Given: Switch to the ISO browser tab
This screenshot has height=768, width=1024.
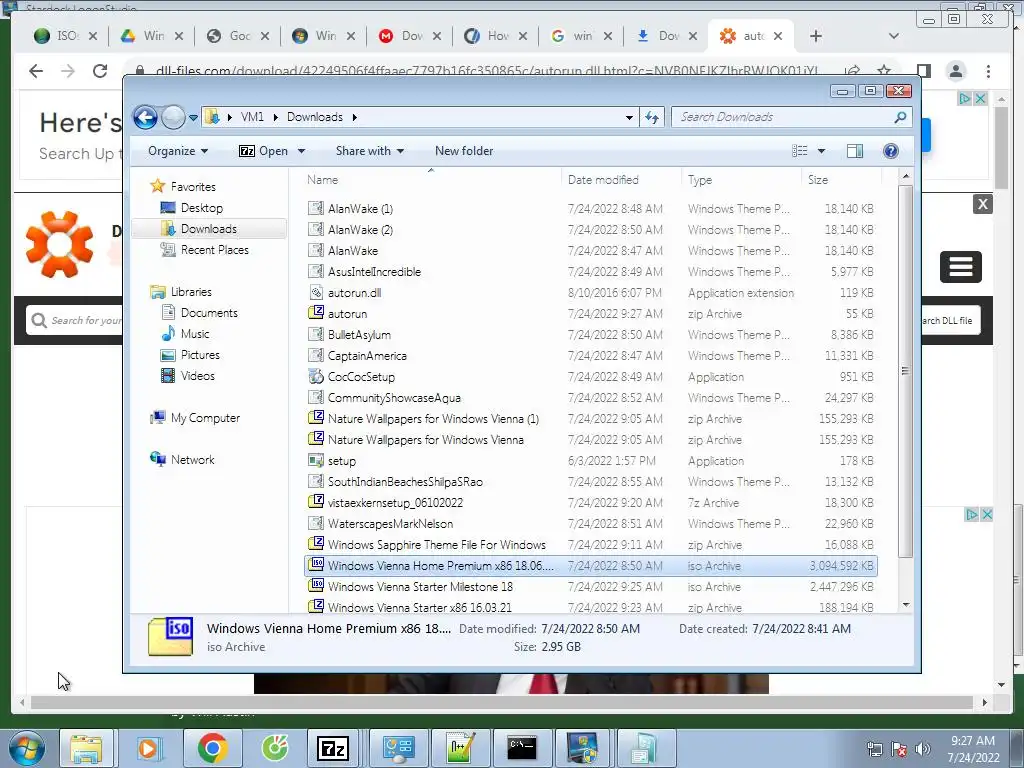Looking at the screenshot, I should click(65, 36).
